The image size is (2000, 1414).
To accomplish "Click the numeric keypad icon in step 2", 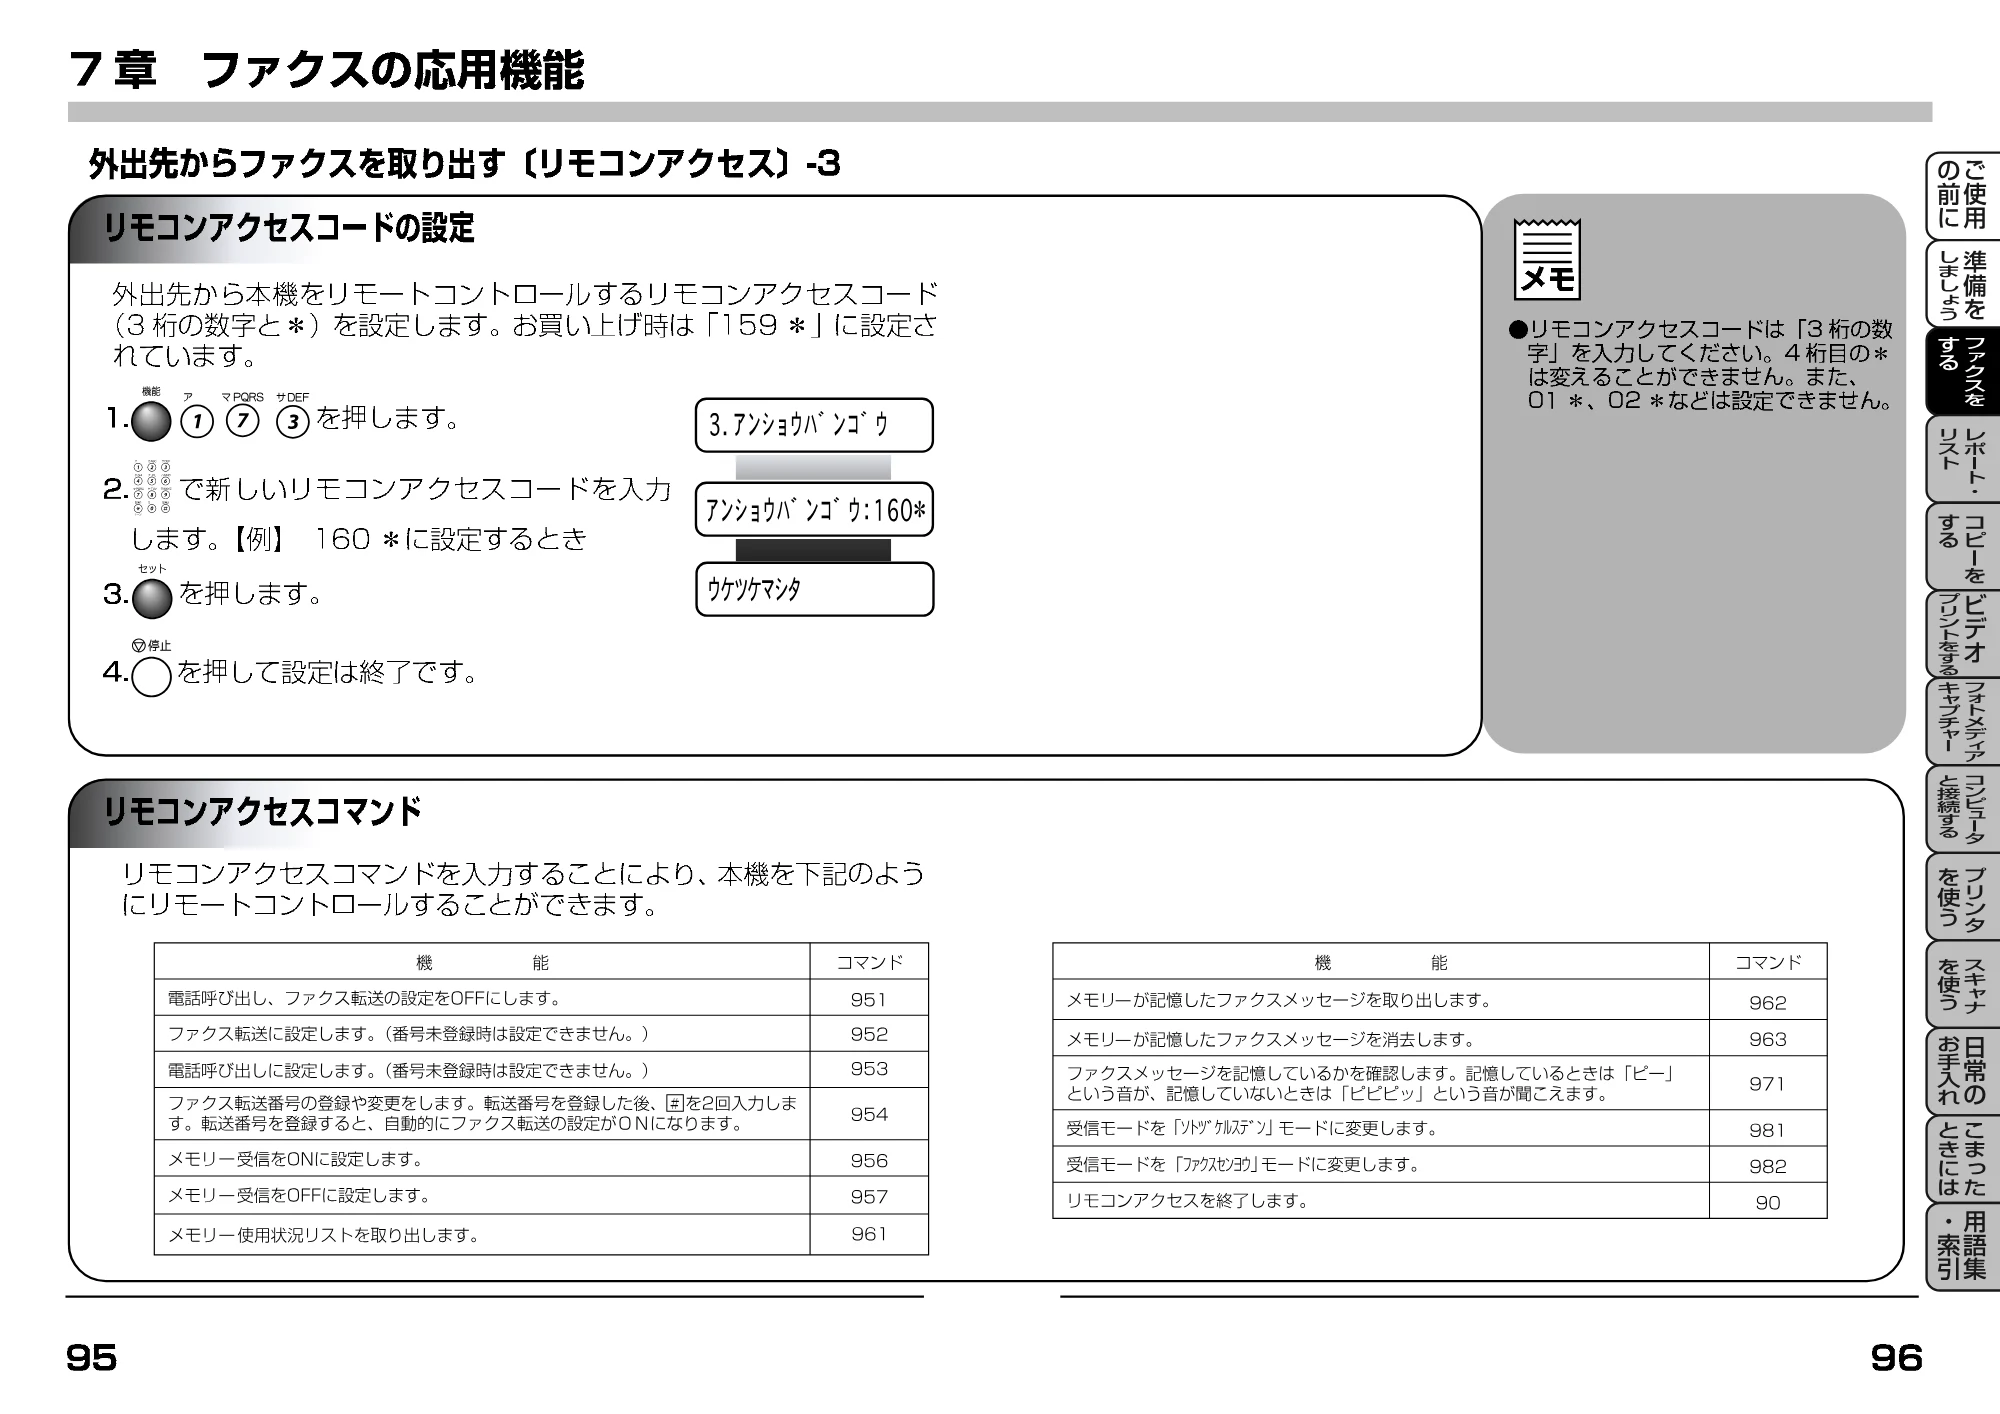I will click(x=151, y=488).
